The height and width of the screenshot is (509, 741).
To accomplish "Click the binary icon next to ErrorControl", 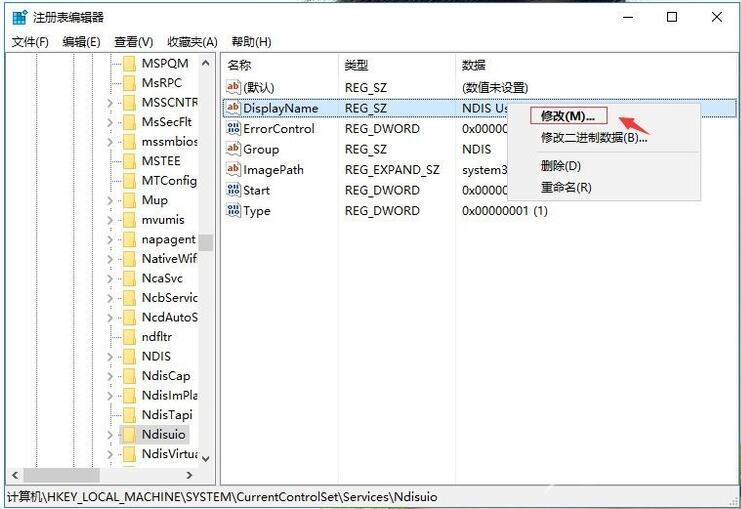I will 234,129.
